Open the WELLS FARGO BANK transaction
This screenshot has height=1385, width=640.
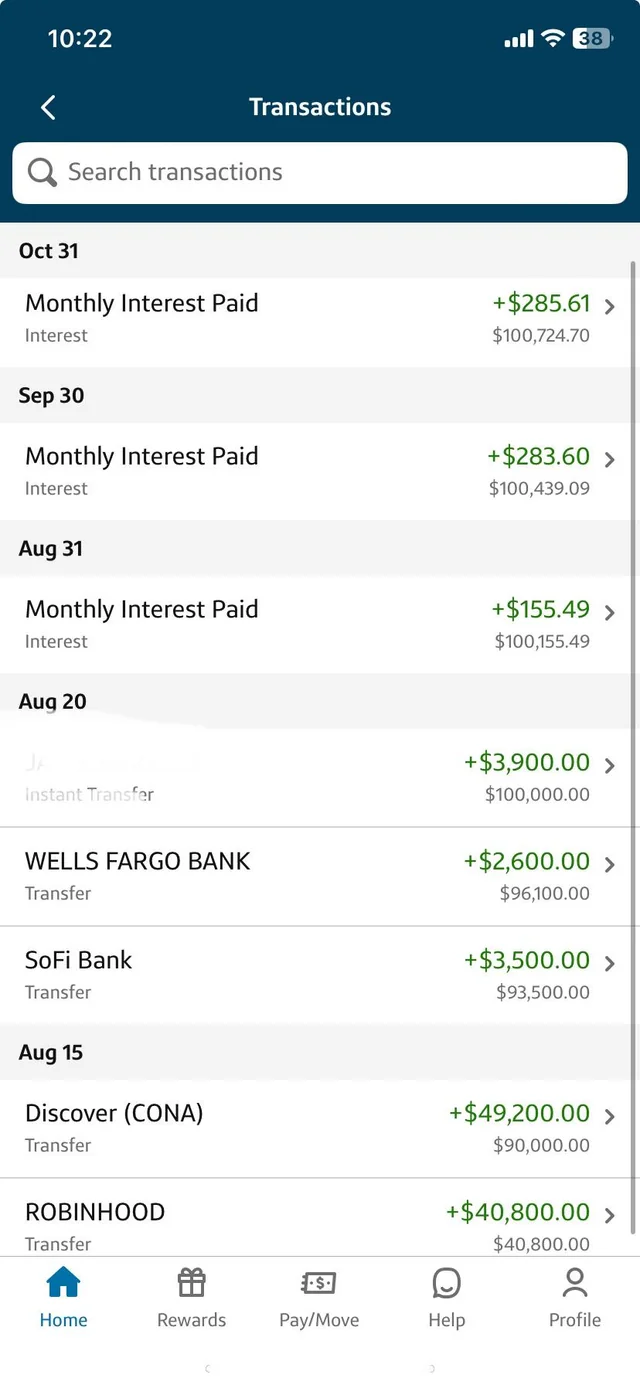tap(300, 876)
